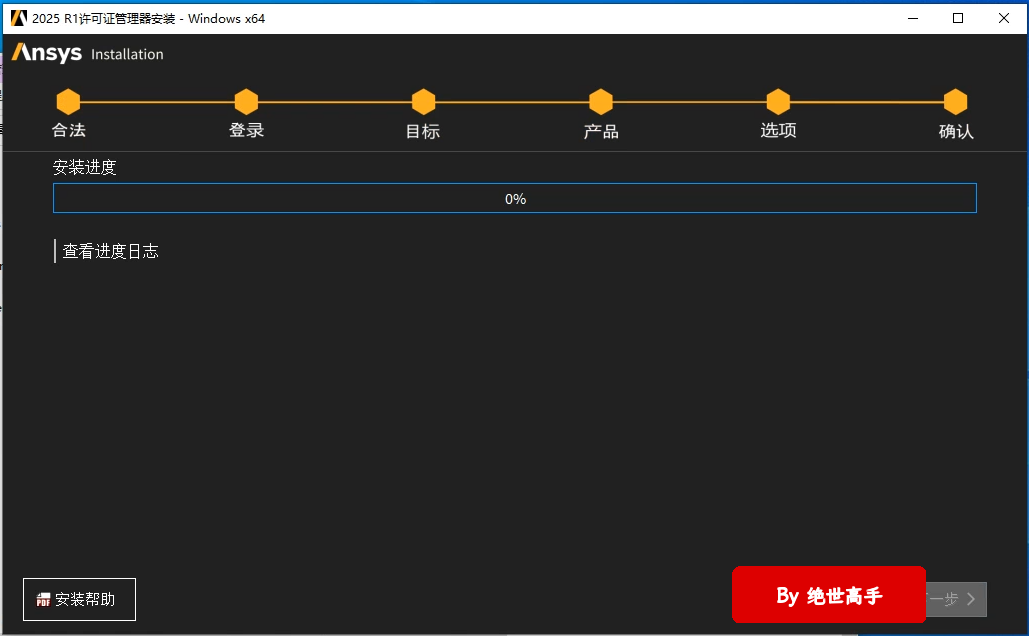The image size is (1029, 636).
Task: Maximize the installer window
Action: pos(958,18)
